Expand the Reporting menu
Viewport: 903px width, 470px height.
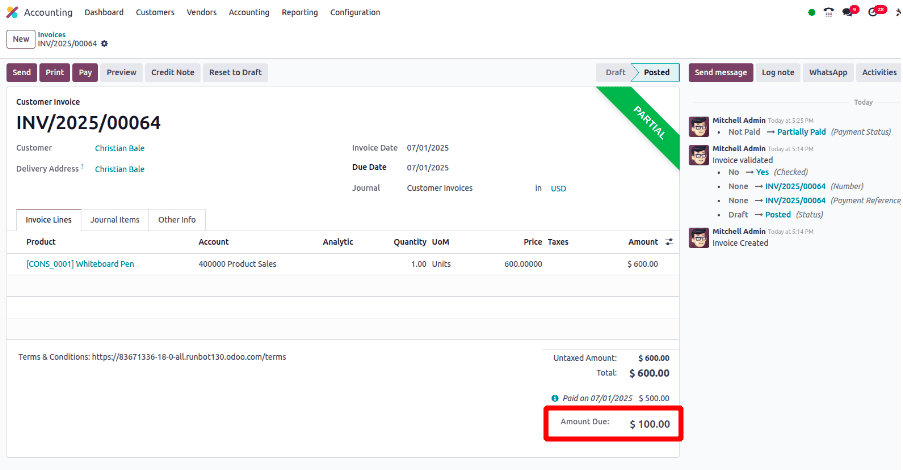click(x=299, y=12)
